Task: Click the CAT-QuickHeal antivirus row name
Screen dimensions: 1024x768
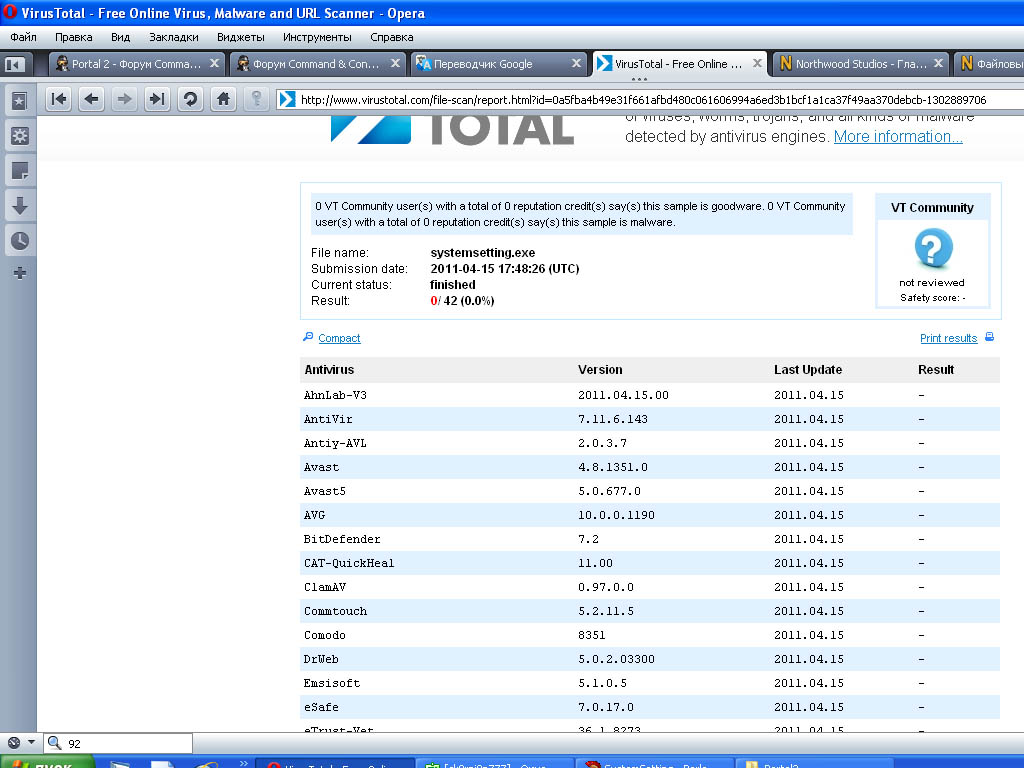Action: coord(349,563)
